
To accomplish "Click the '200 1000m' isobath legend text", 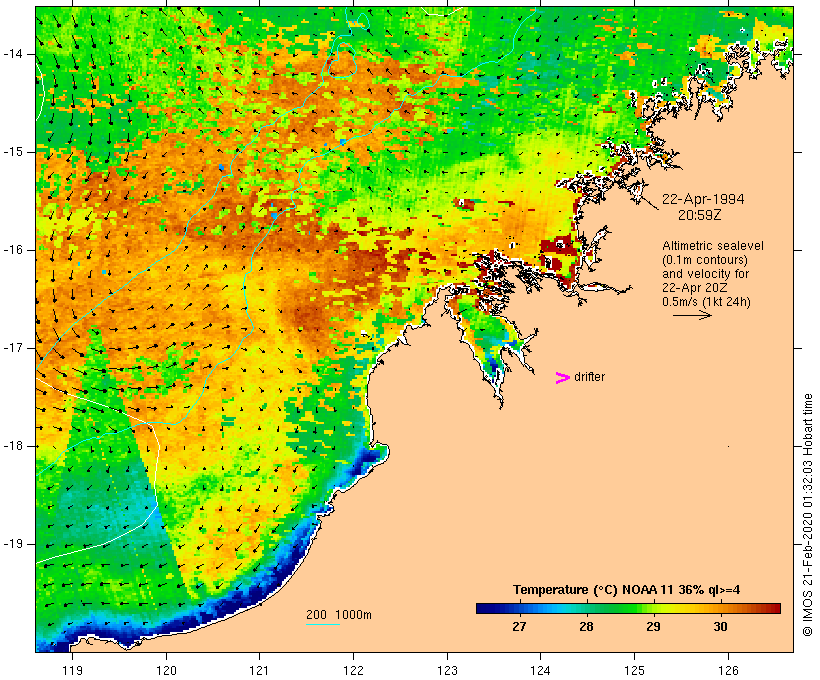I will [339, 615].
